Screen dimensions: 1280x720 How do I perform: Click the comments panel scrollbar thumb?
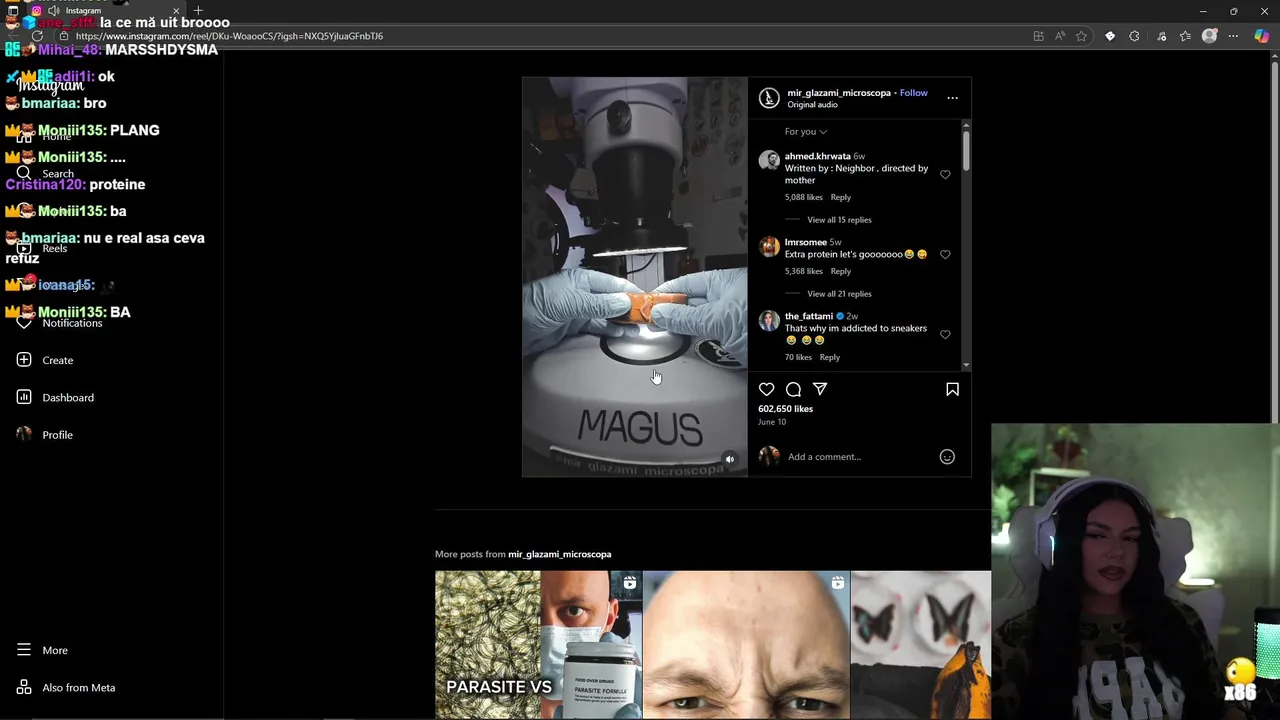tap(966, 150)
